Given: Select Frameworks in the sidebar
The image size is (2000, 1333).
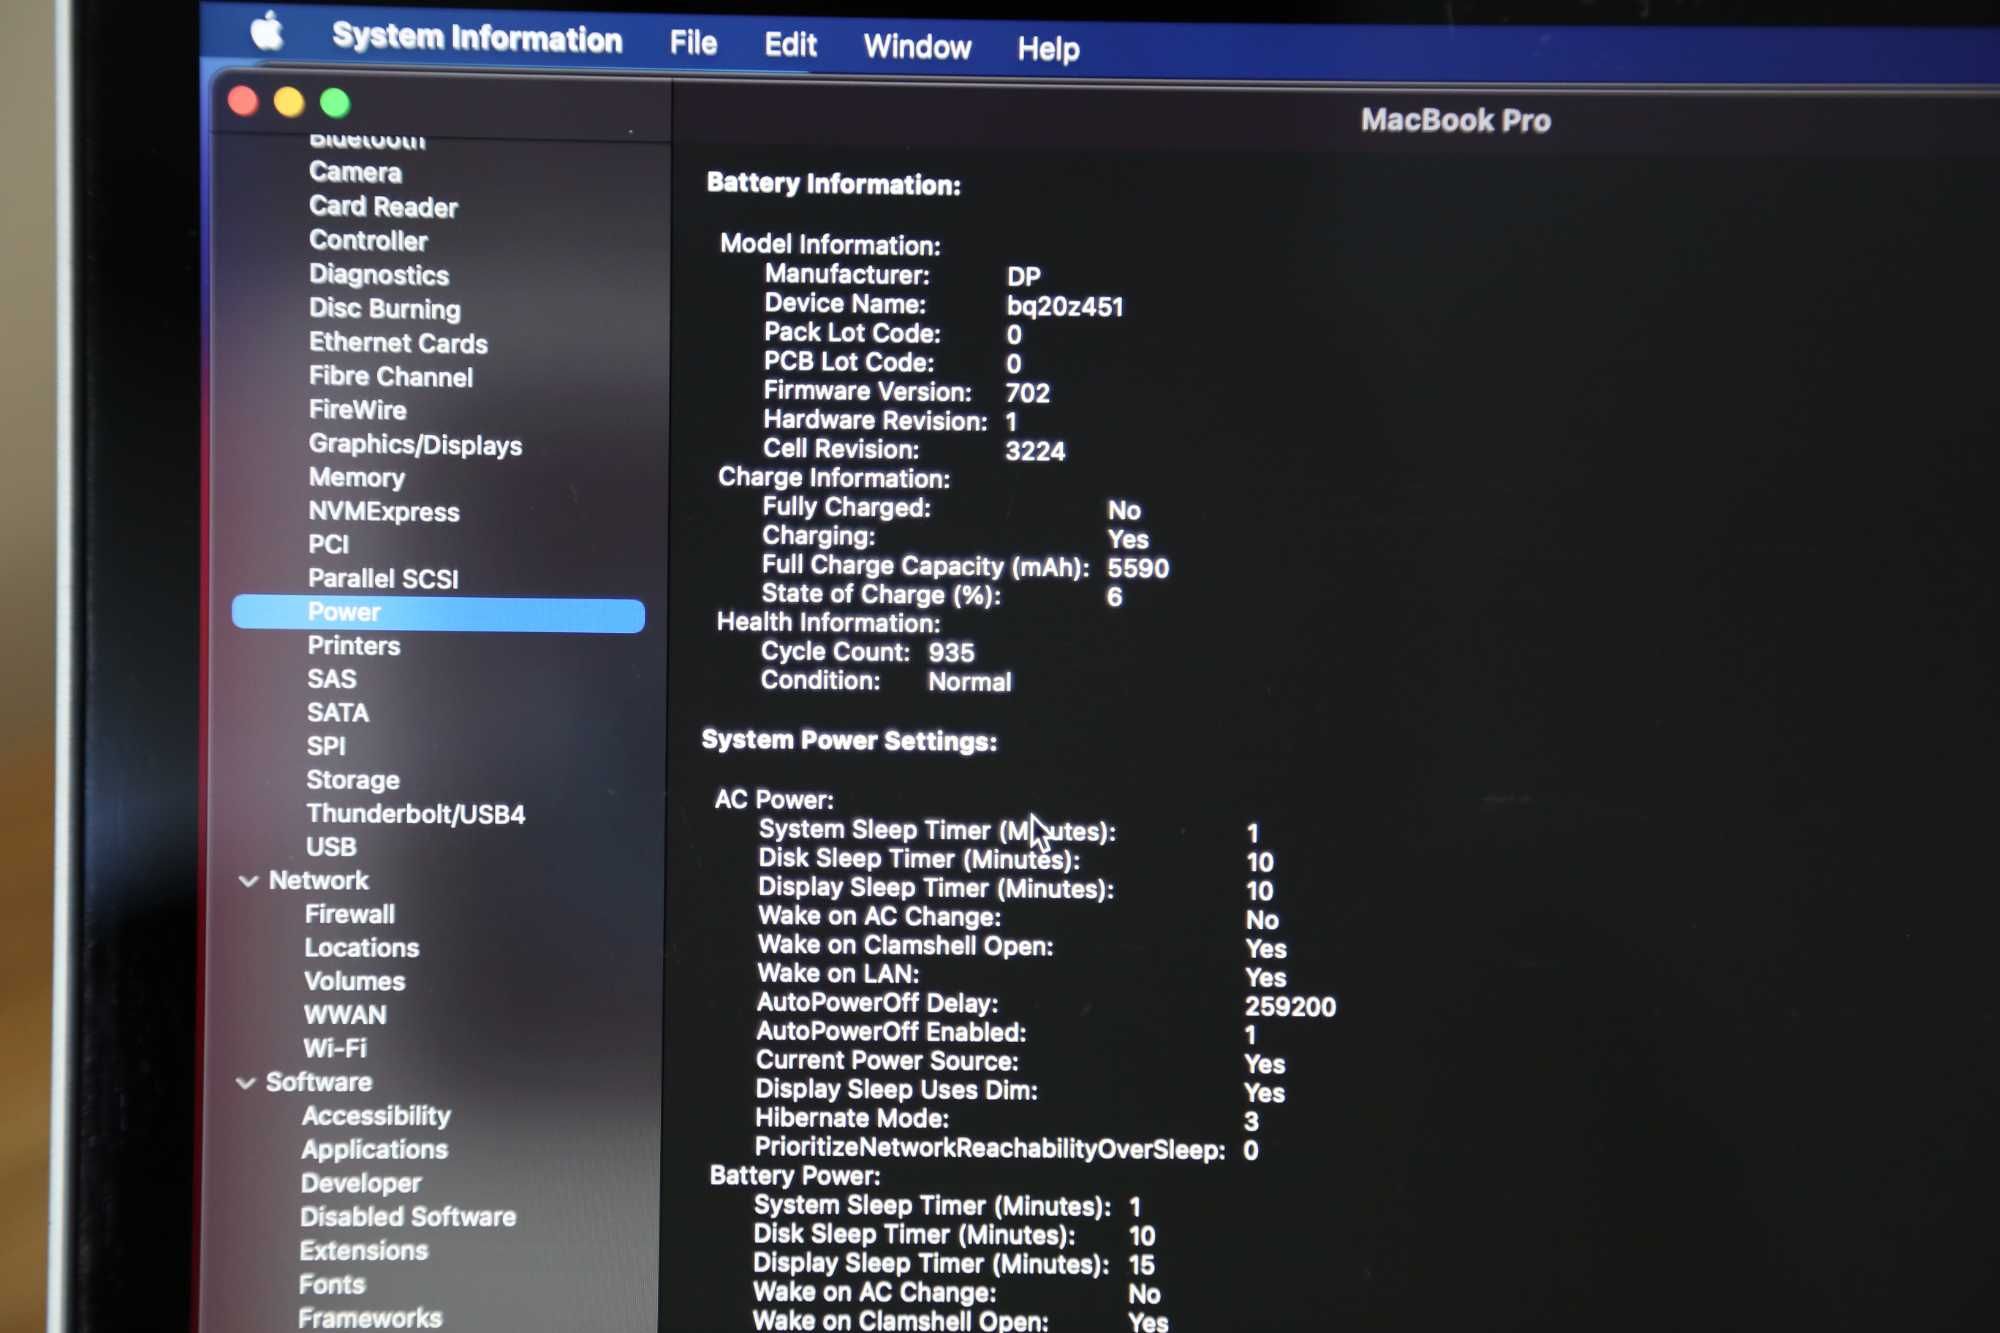Looking at the screenshot, I should pyautogui.click(x=370, y=1318).
